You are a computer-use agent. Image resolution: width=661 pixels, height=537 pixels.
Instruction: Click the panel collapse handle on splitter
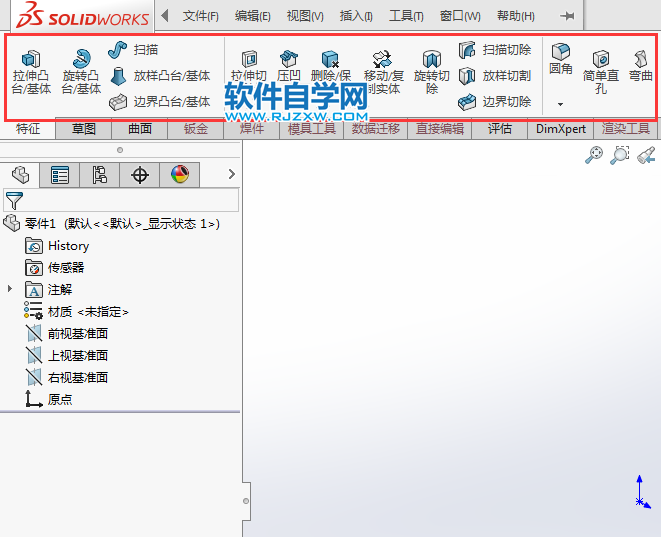point(246,501)
